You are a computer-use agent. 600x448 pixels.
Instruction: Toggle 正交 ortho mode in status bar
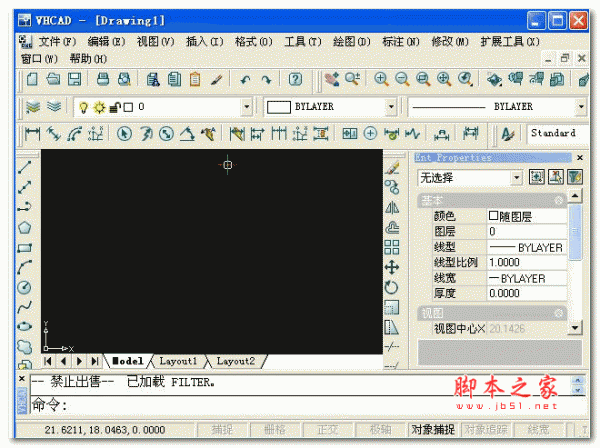[328, 430]
